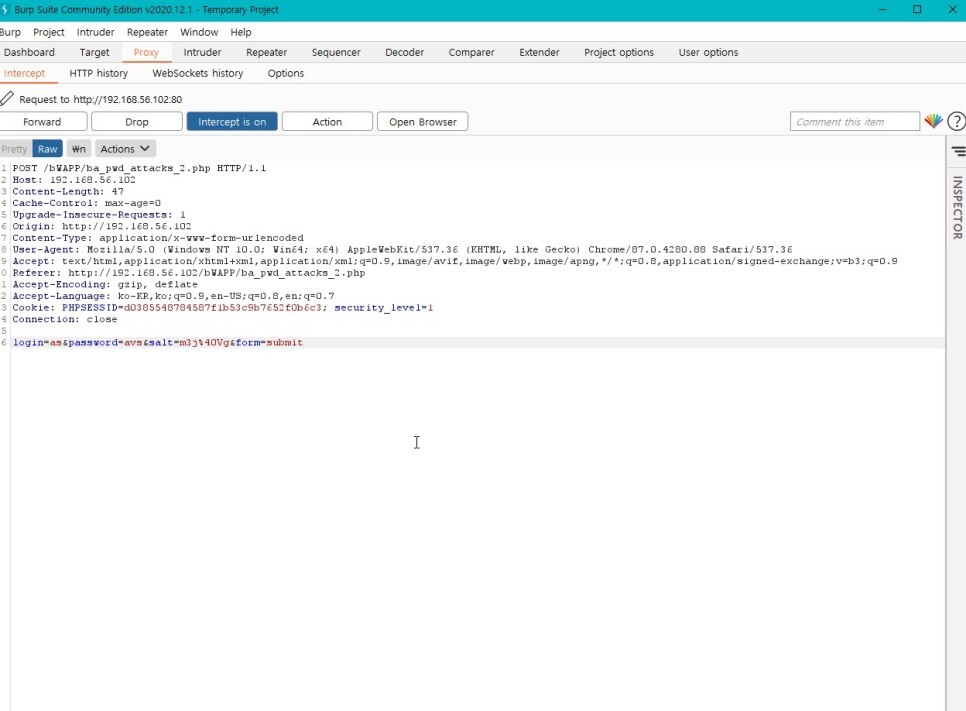The height and width of the screenshot is (711, 966).
Task: Open the HTTP history sub-tab
Action: click(x=99, y=73)
